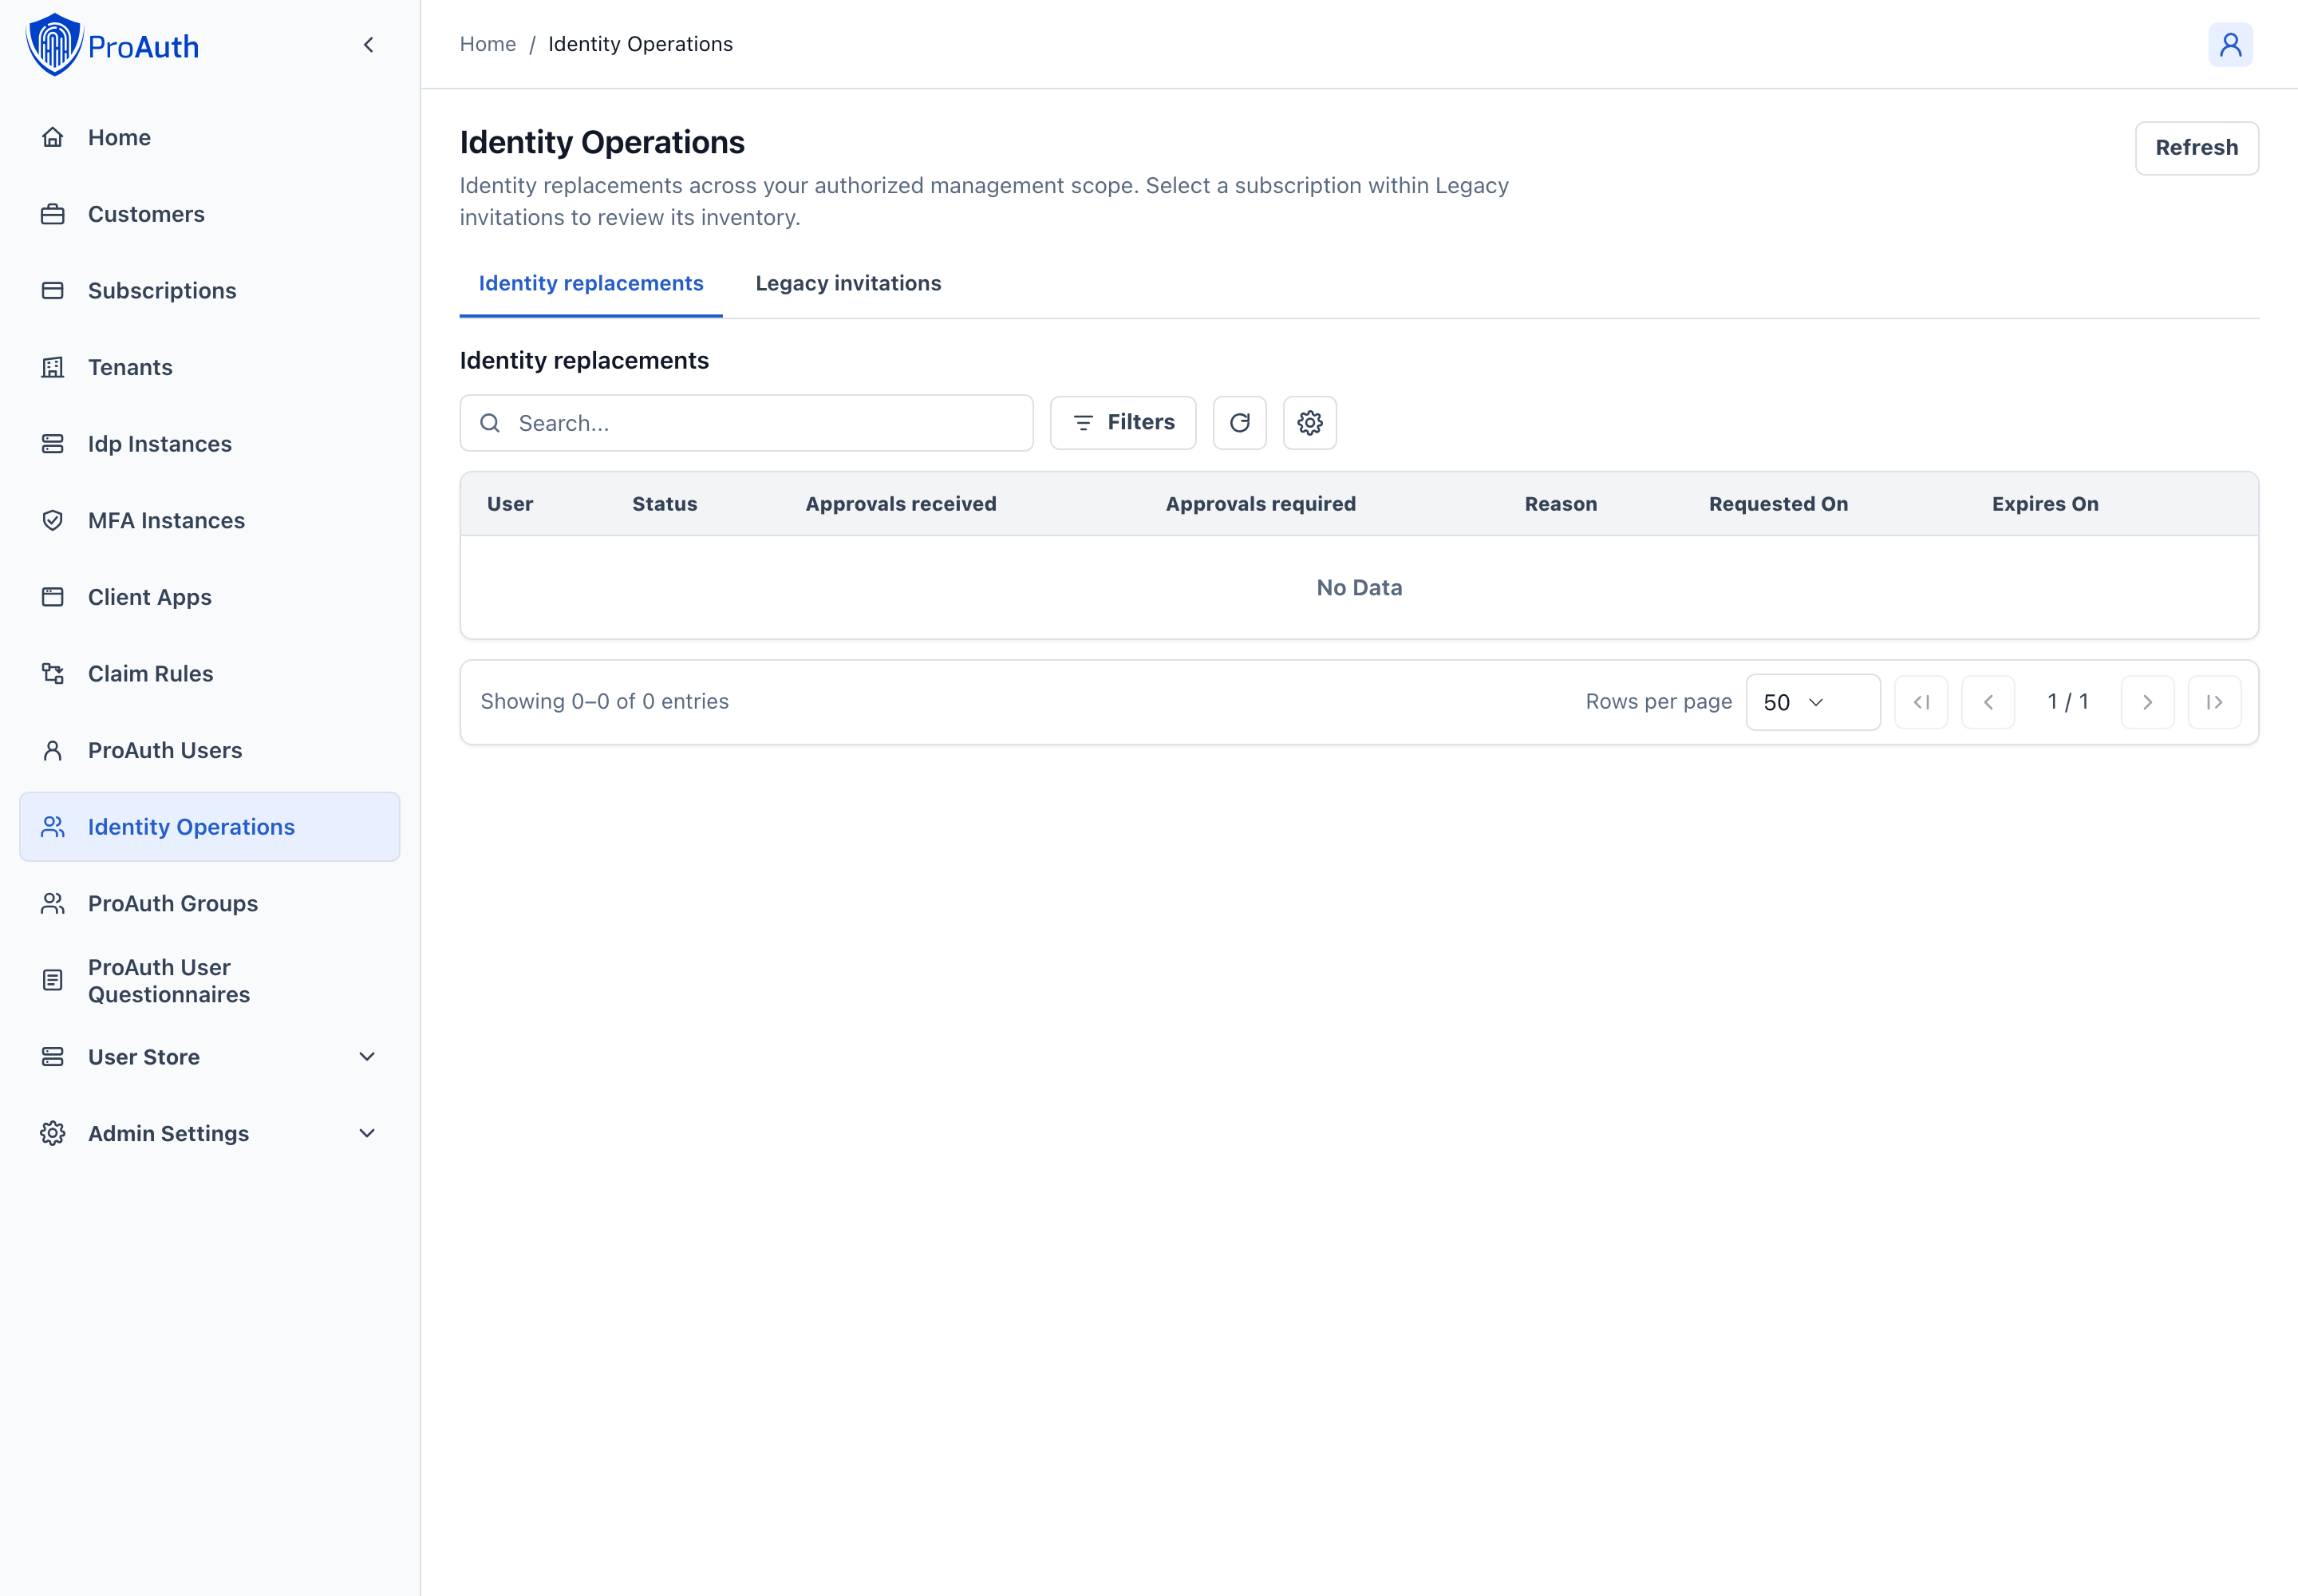Screen dimensions: 2298x1596
Task: Click the Showing 0–0 of 0 entries text
Action: [604, 702]
